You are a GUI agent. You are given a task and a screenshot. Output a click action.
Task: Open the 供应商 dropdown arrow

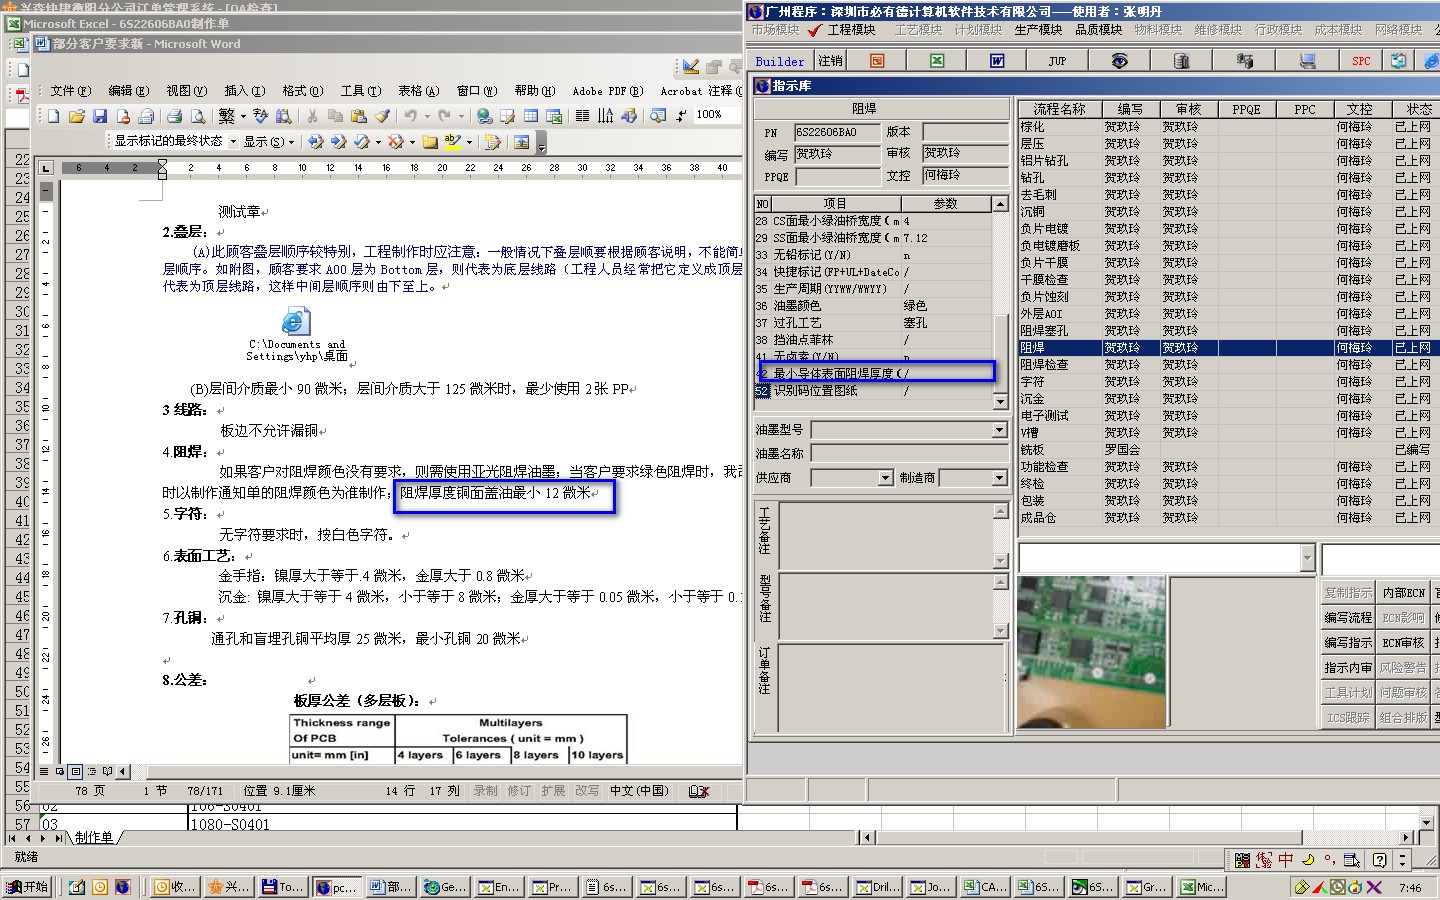pyautogui.click(x=885, y=478)
